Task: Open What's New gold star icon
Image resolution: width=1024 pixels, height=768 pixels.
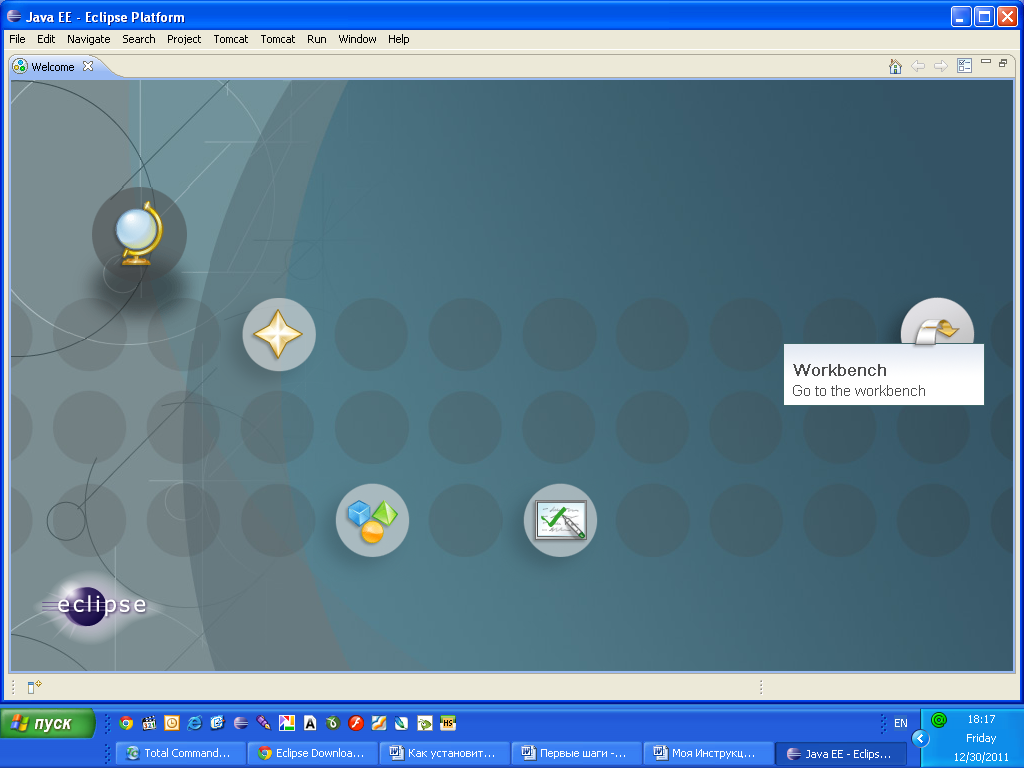Action: tap(279, 334)
